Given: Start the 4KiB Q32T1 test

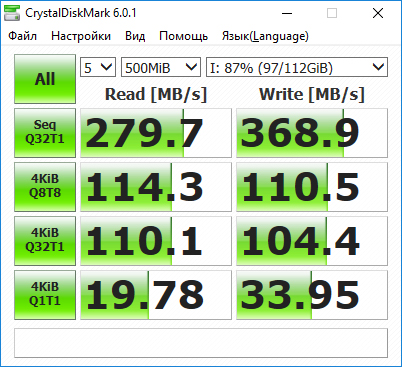Looking at the screenshot, I should pos(45,241).
